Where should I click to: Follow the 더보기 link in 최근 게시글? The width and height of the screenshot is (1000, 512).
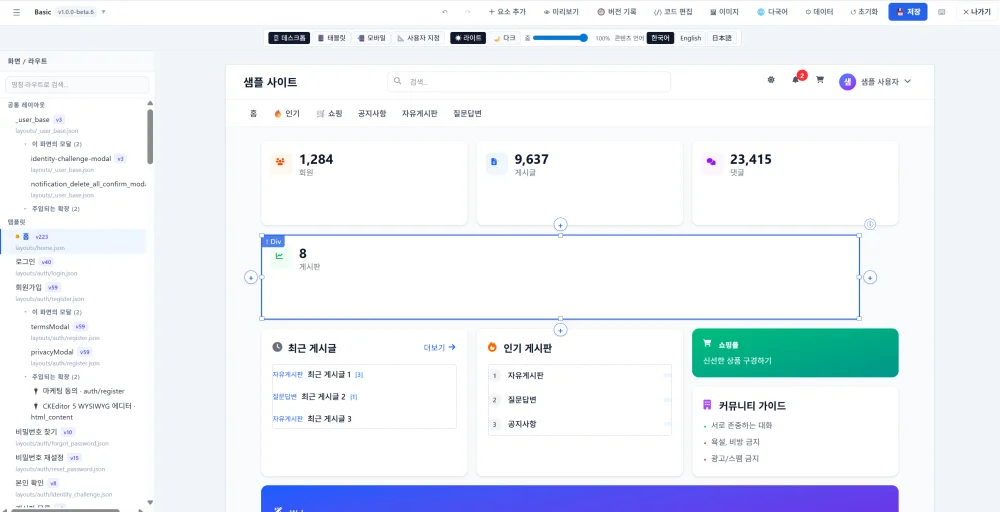point(440,347)
